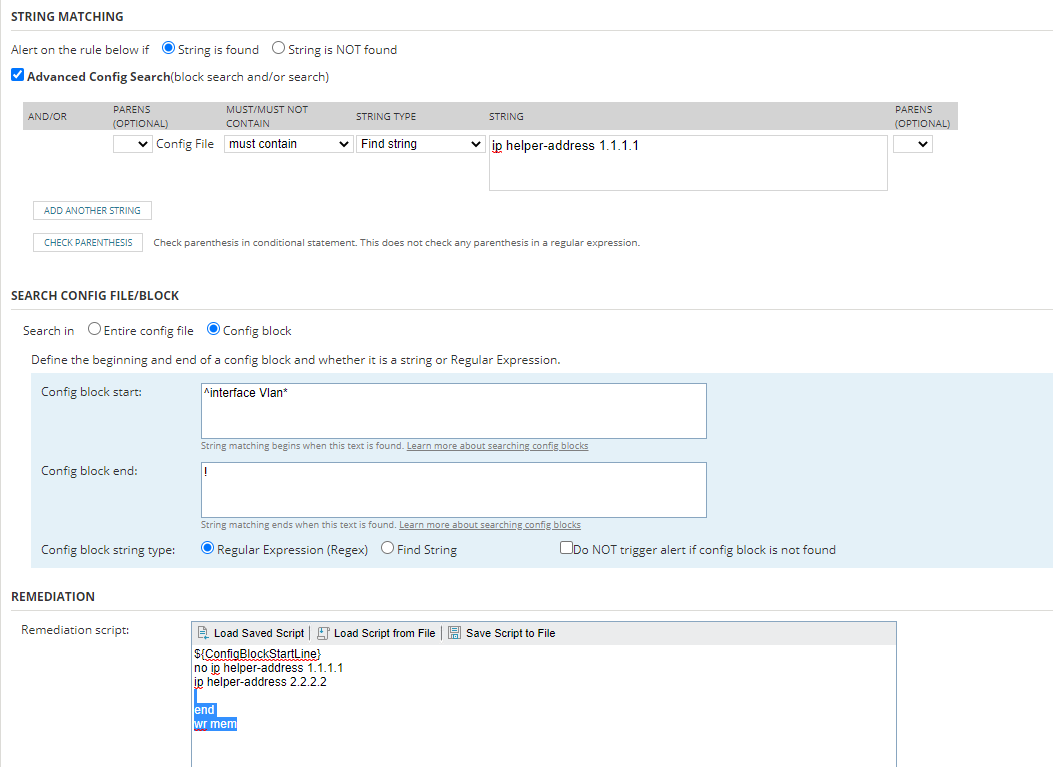Choose 'Entire config file' search option
1053x767 pixels.
95,329
